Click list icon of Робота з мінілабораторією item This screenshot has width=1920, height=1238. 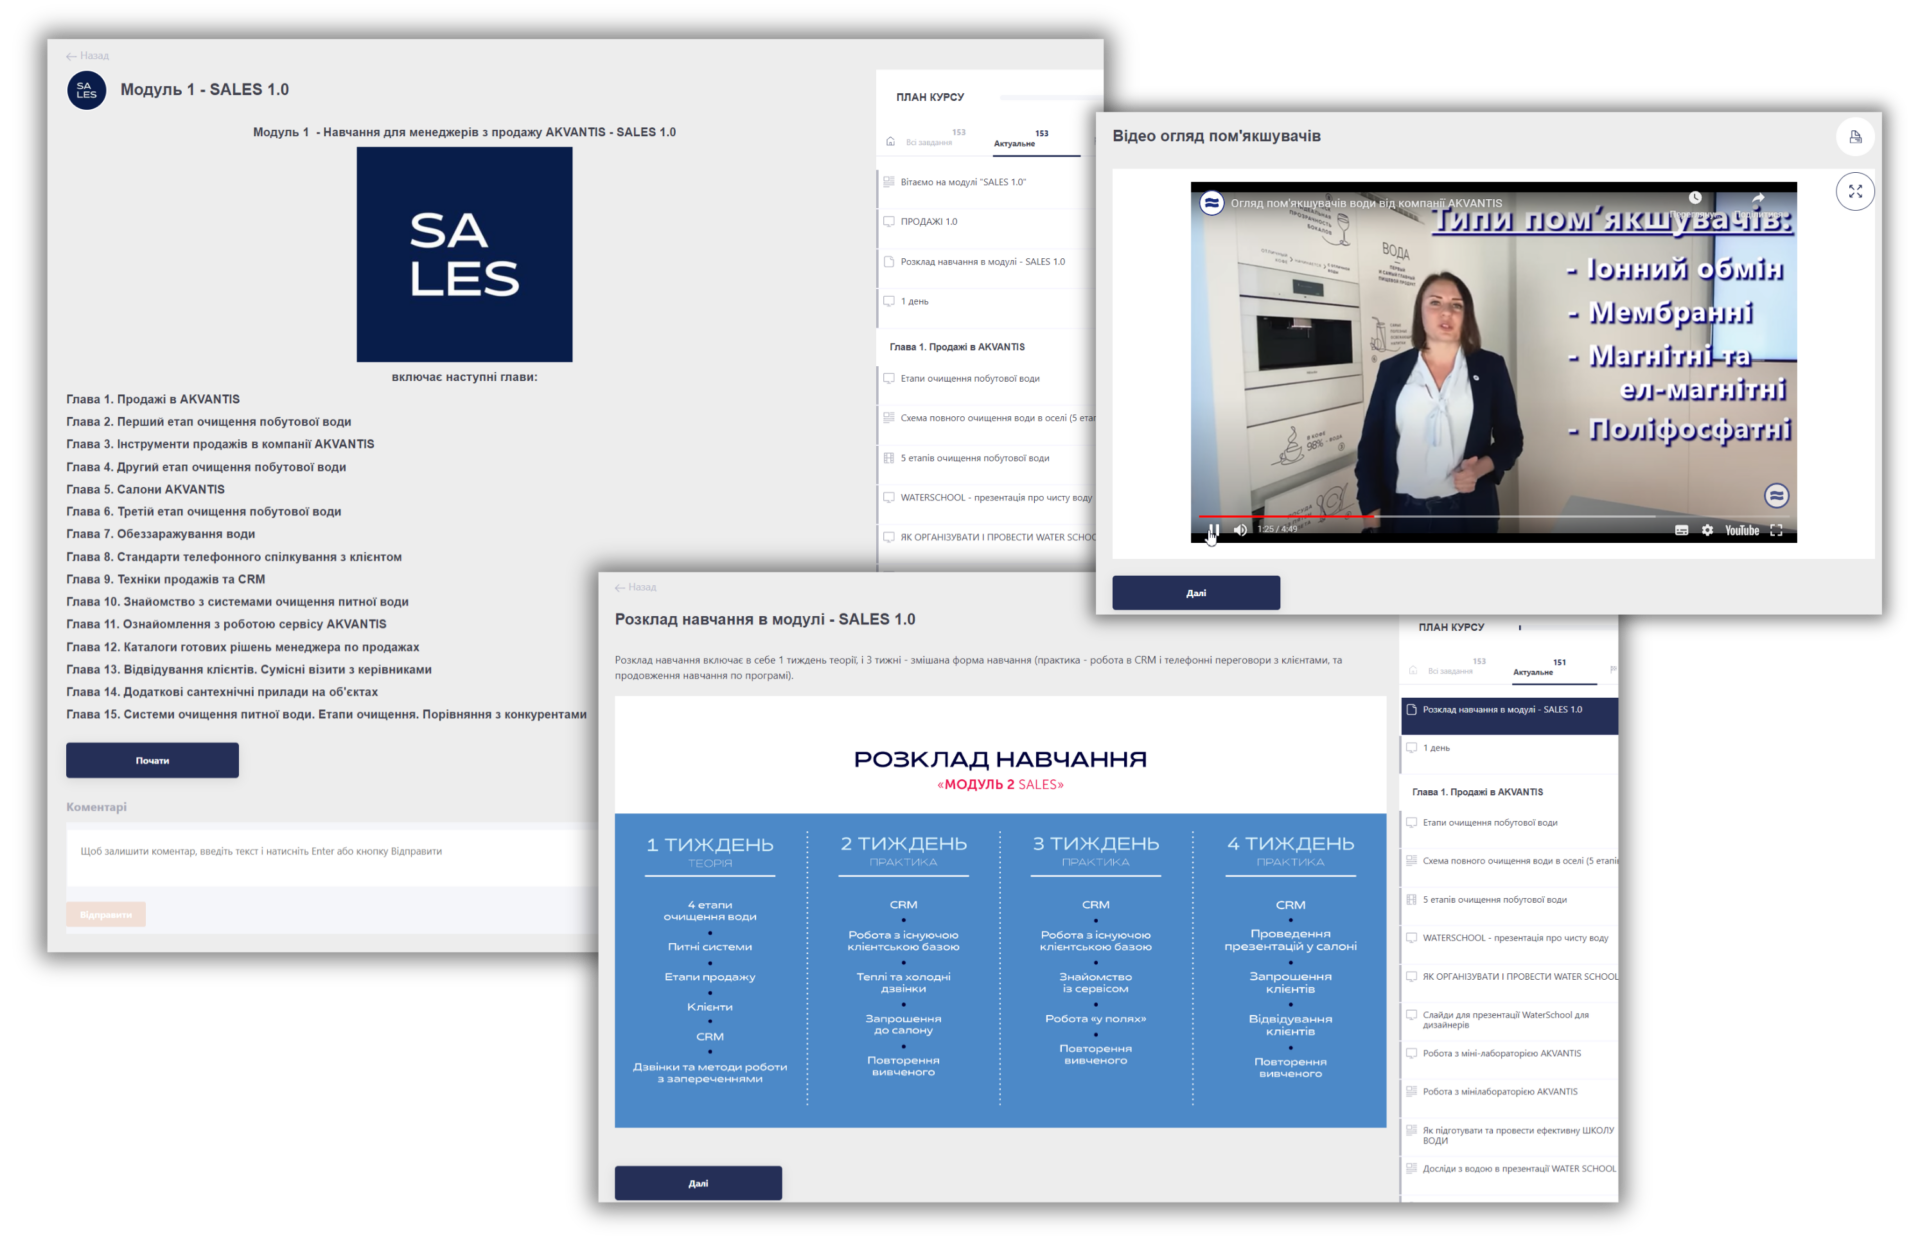(1412, 1092)
